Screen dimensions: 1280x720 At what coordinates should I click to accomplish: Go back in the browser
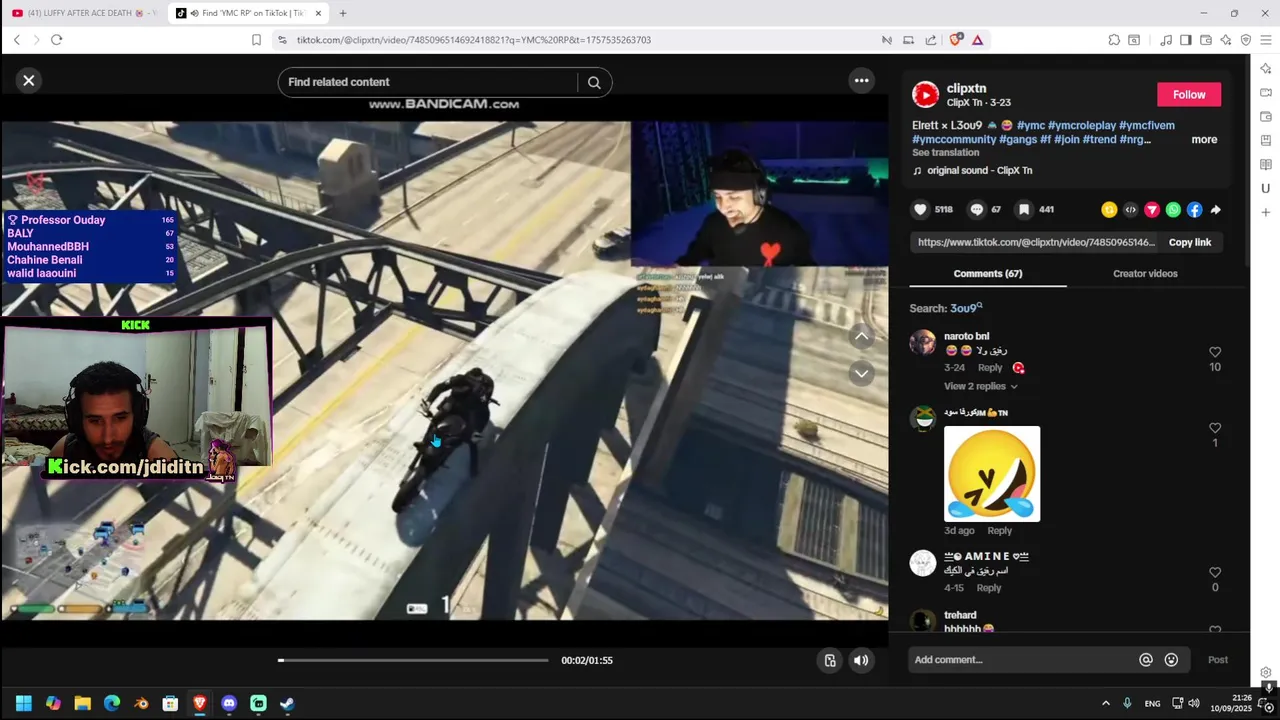16,40
